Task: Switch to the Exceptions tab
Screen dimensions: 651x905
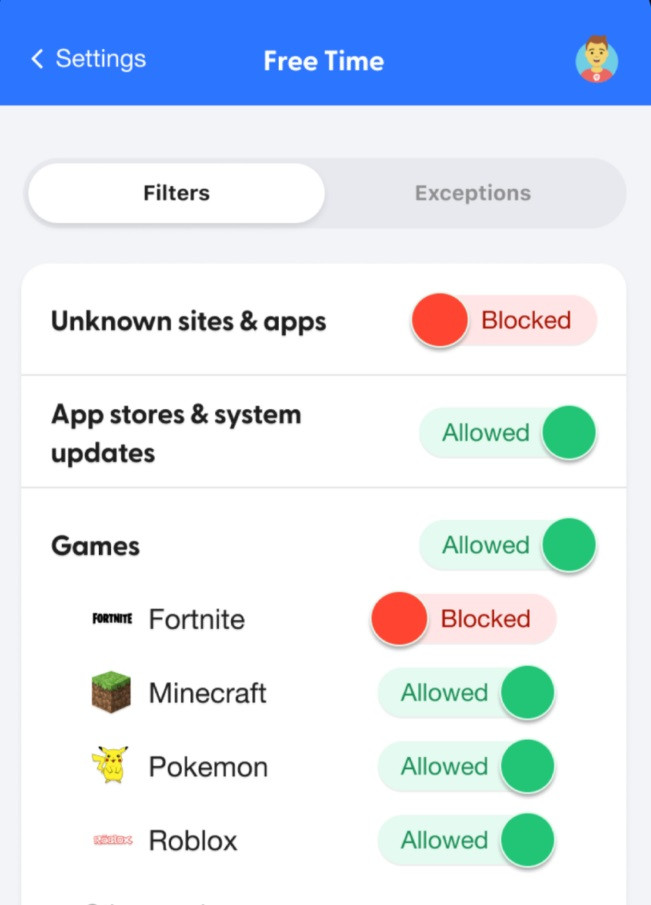Action: click(x=473, y=193)
